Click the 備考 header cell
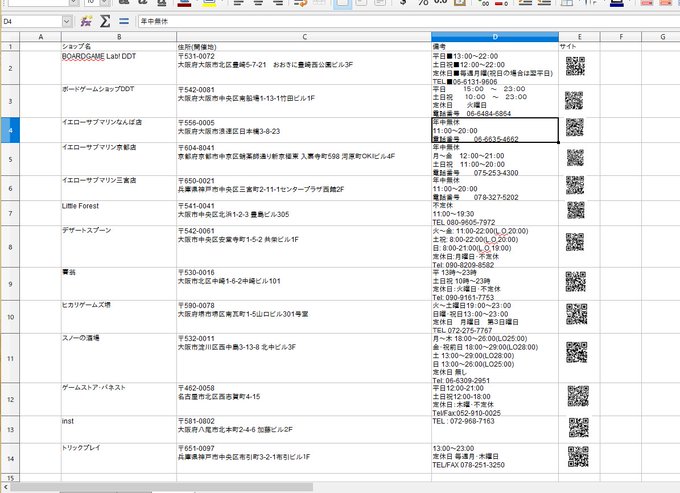Viewport: 680px width, 493px height. [495, 46]
